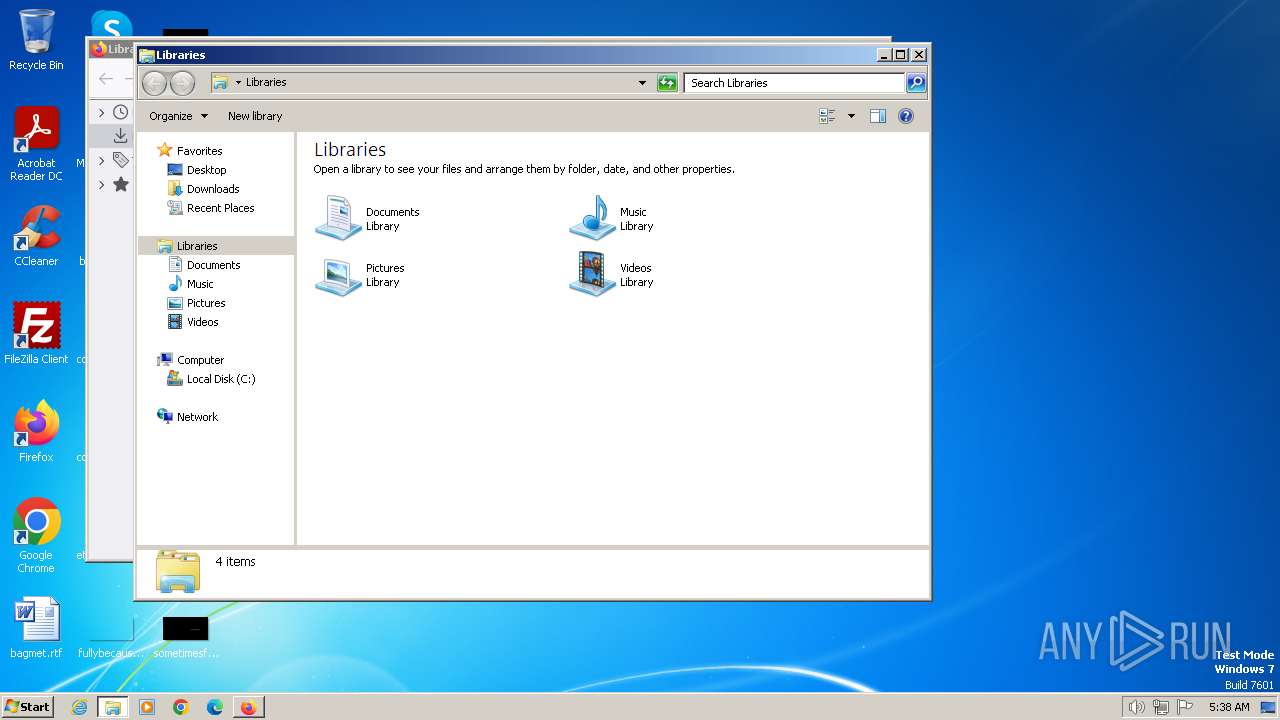Open Windows Media Player from taskbar

click(x=147, y=707)
